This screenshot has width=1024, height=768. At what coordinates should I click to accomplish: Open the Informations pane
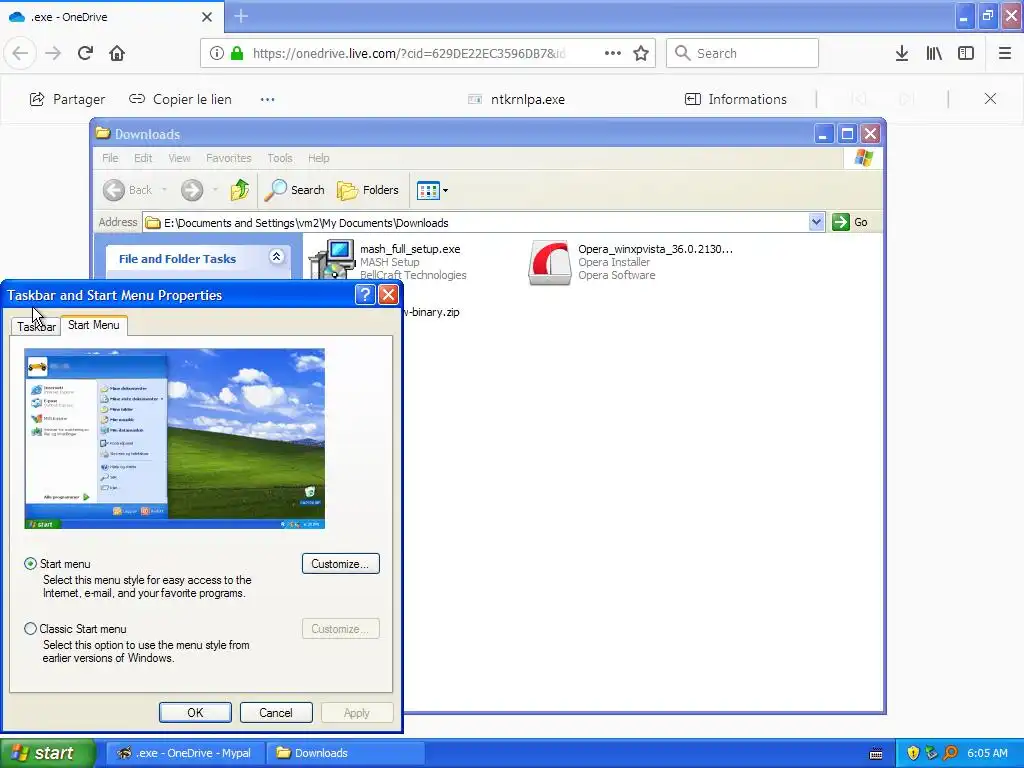(735, 99)
